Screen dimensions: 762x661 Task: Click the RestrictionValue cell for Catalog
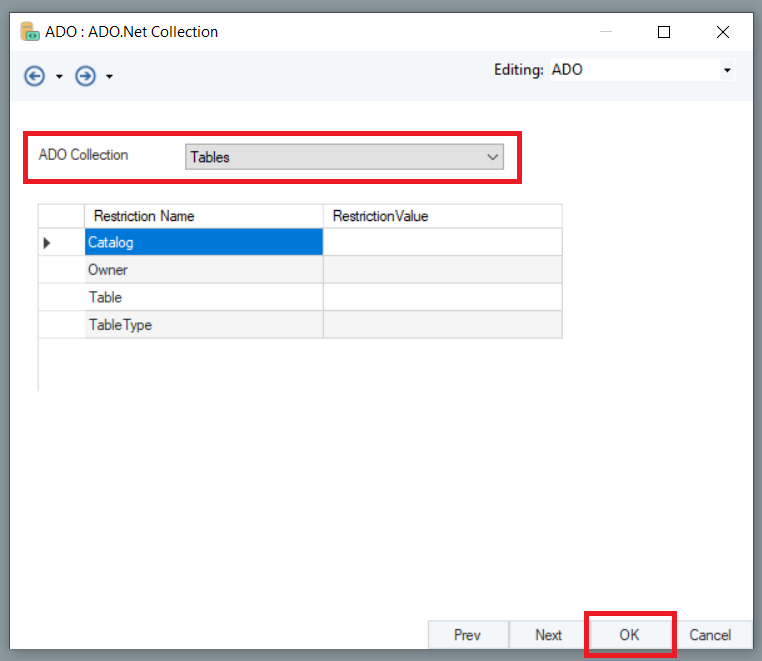tap(442, 242)
